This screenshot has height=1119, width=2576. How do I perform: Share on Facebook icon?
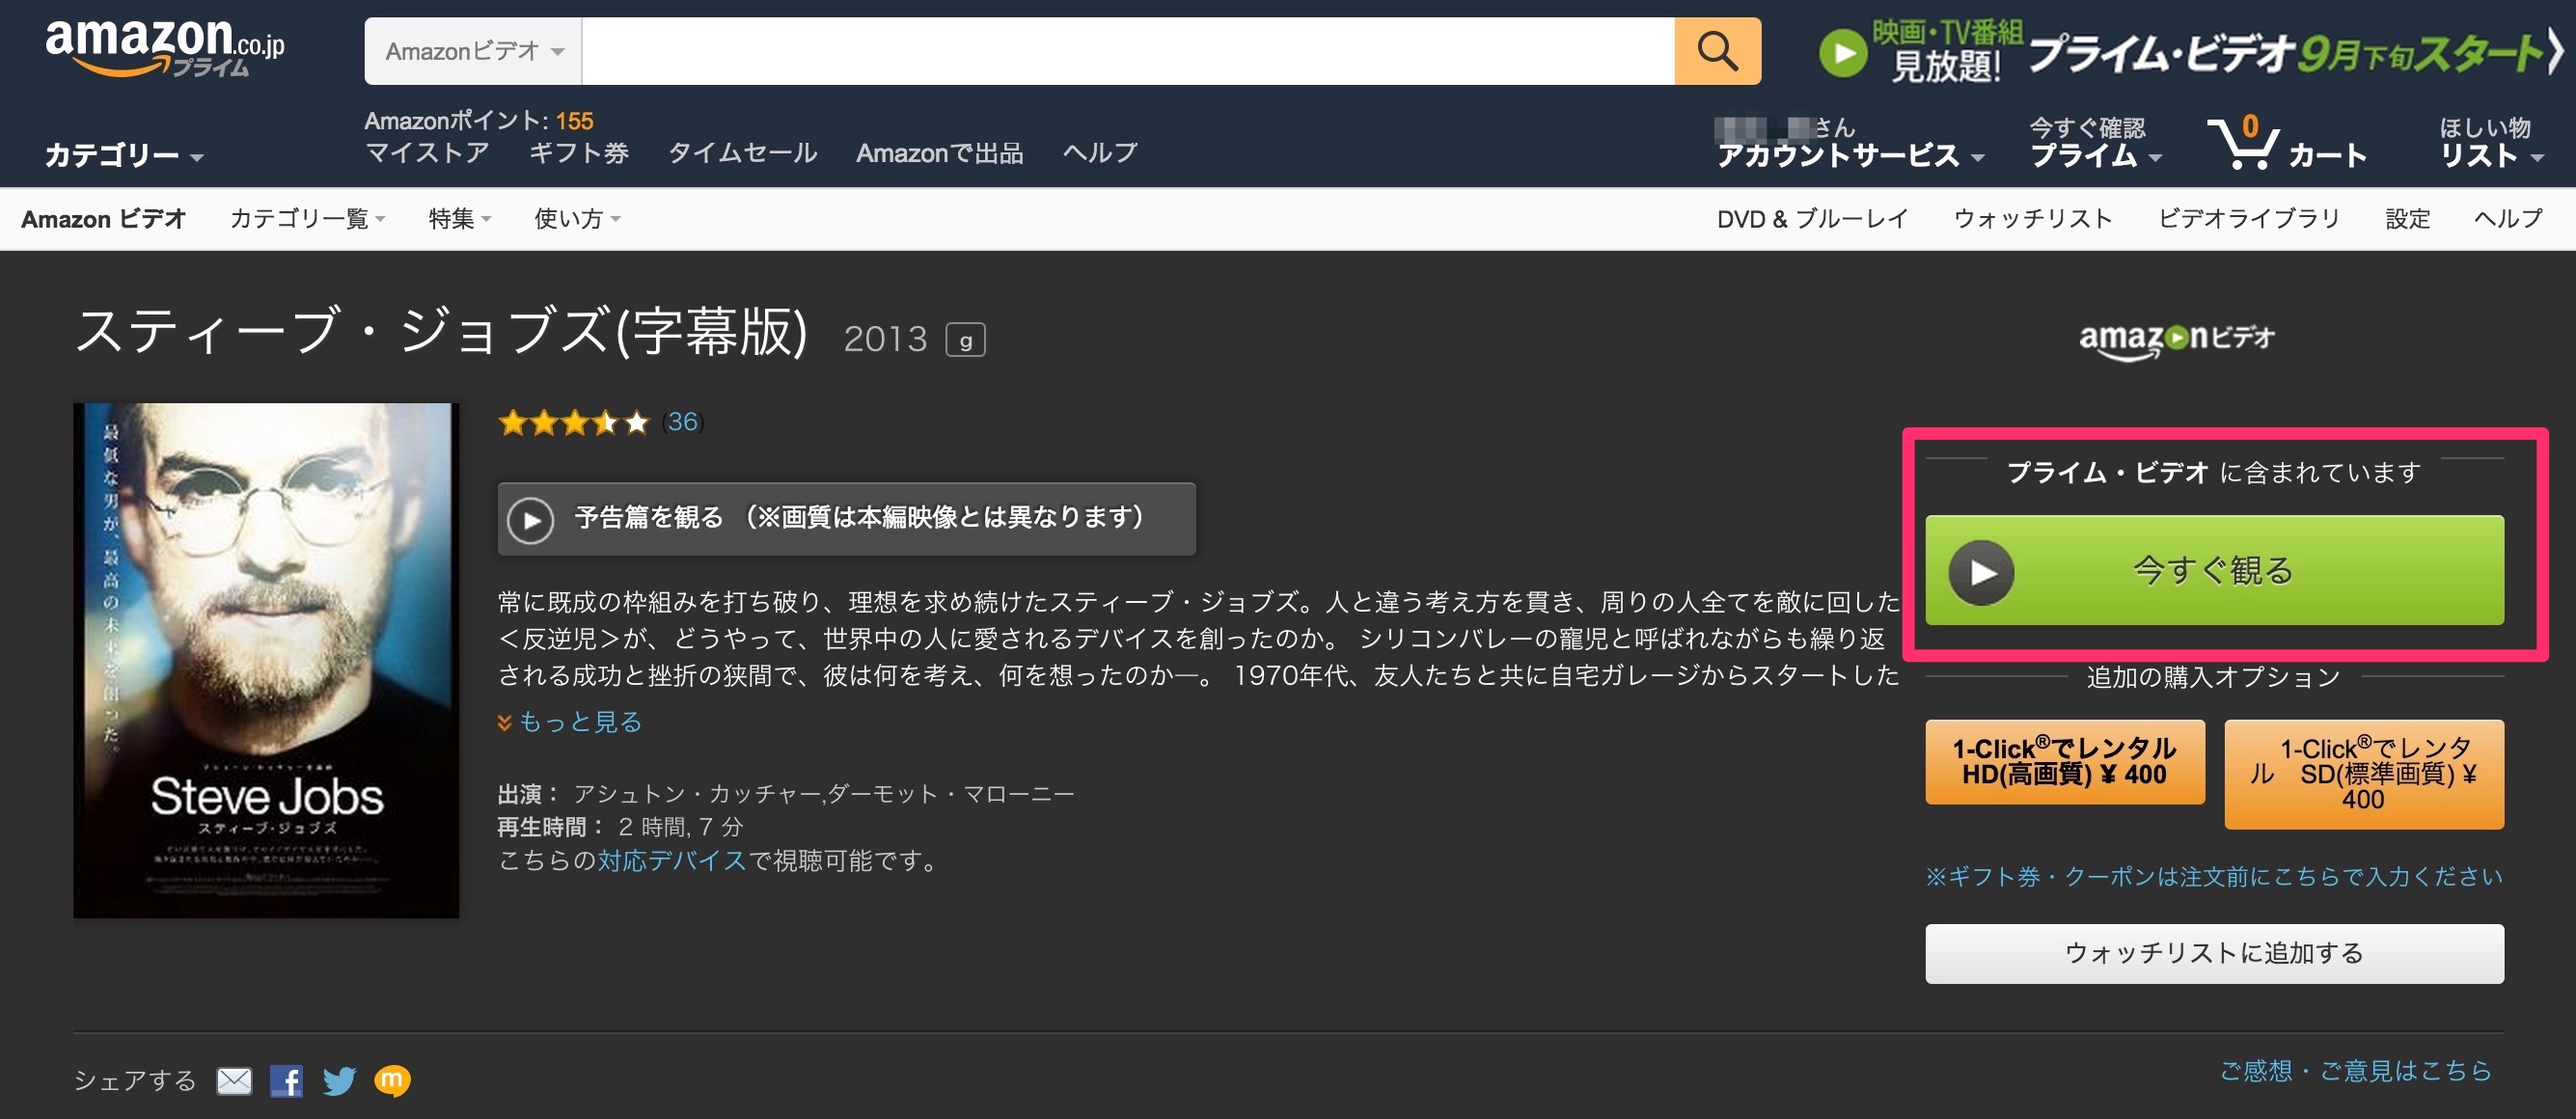coord(286,1080)
